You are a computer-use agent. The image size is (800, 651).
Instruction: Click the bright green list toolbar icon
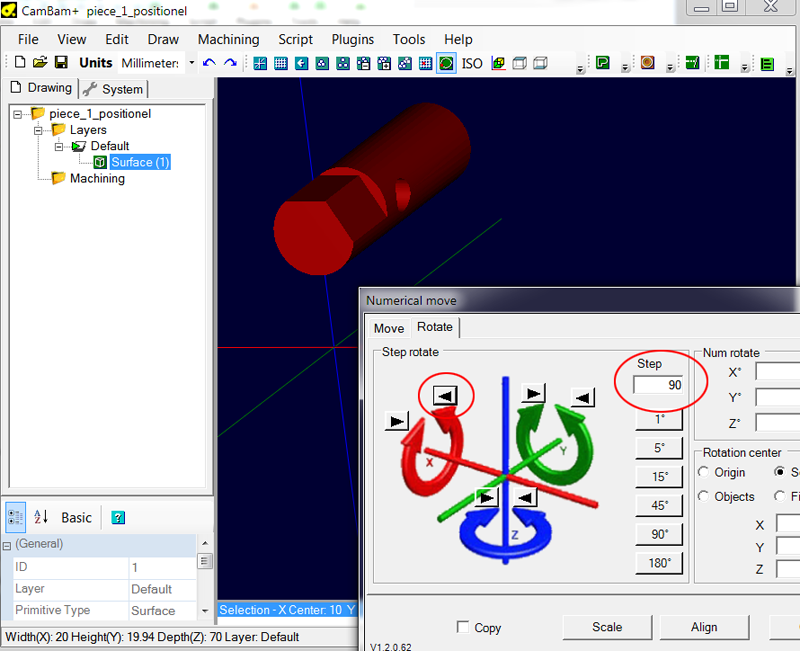(x=767, y=64)
